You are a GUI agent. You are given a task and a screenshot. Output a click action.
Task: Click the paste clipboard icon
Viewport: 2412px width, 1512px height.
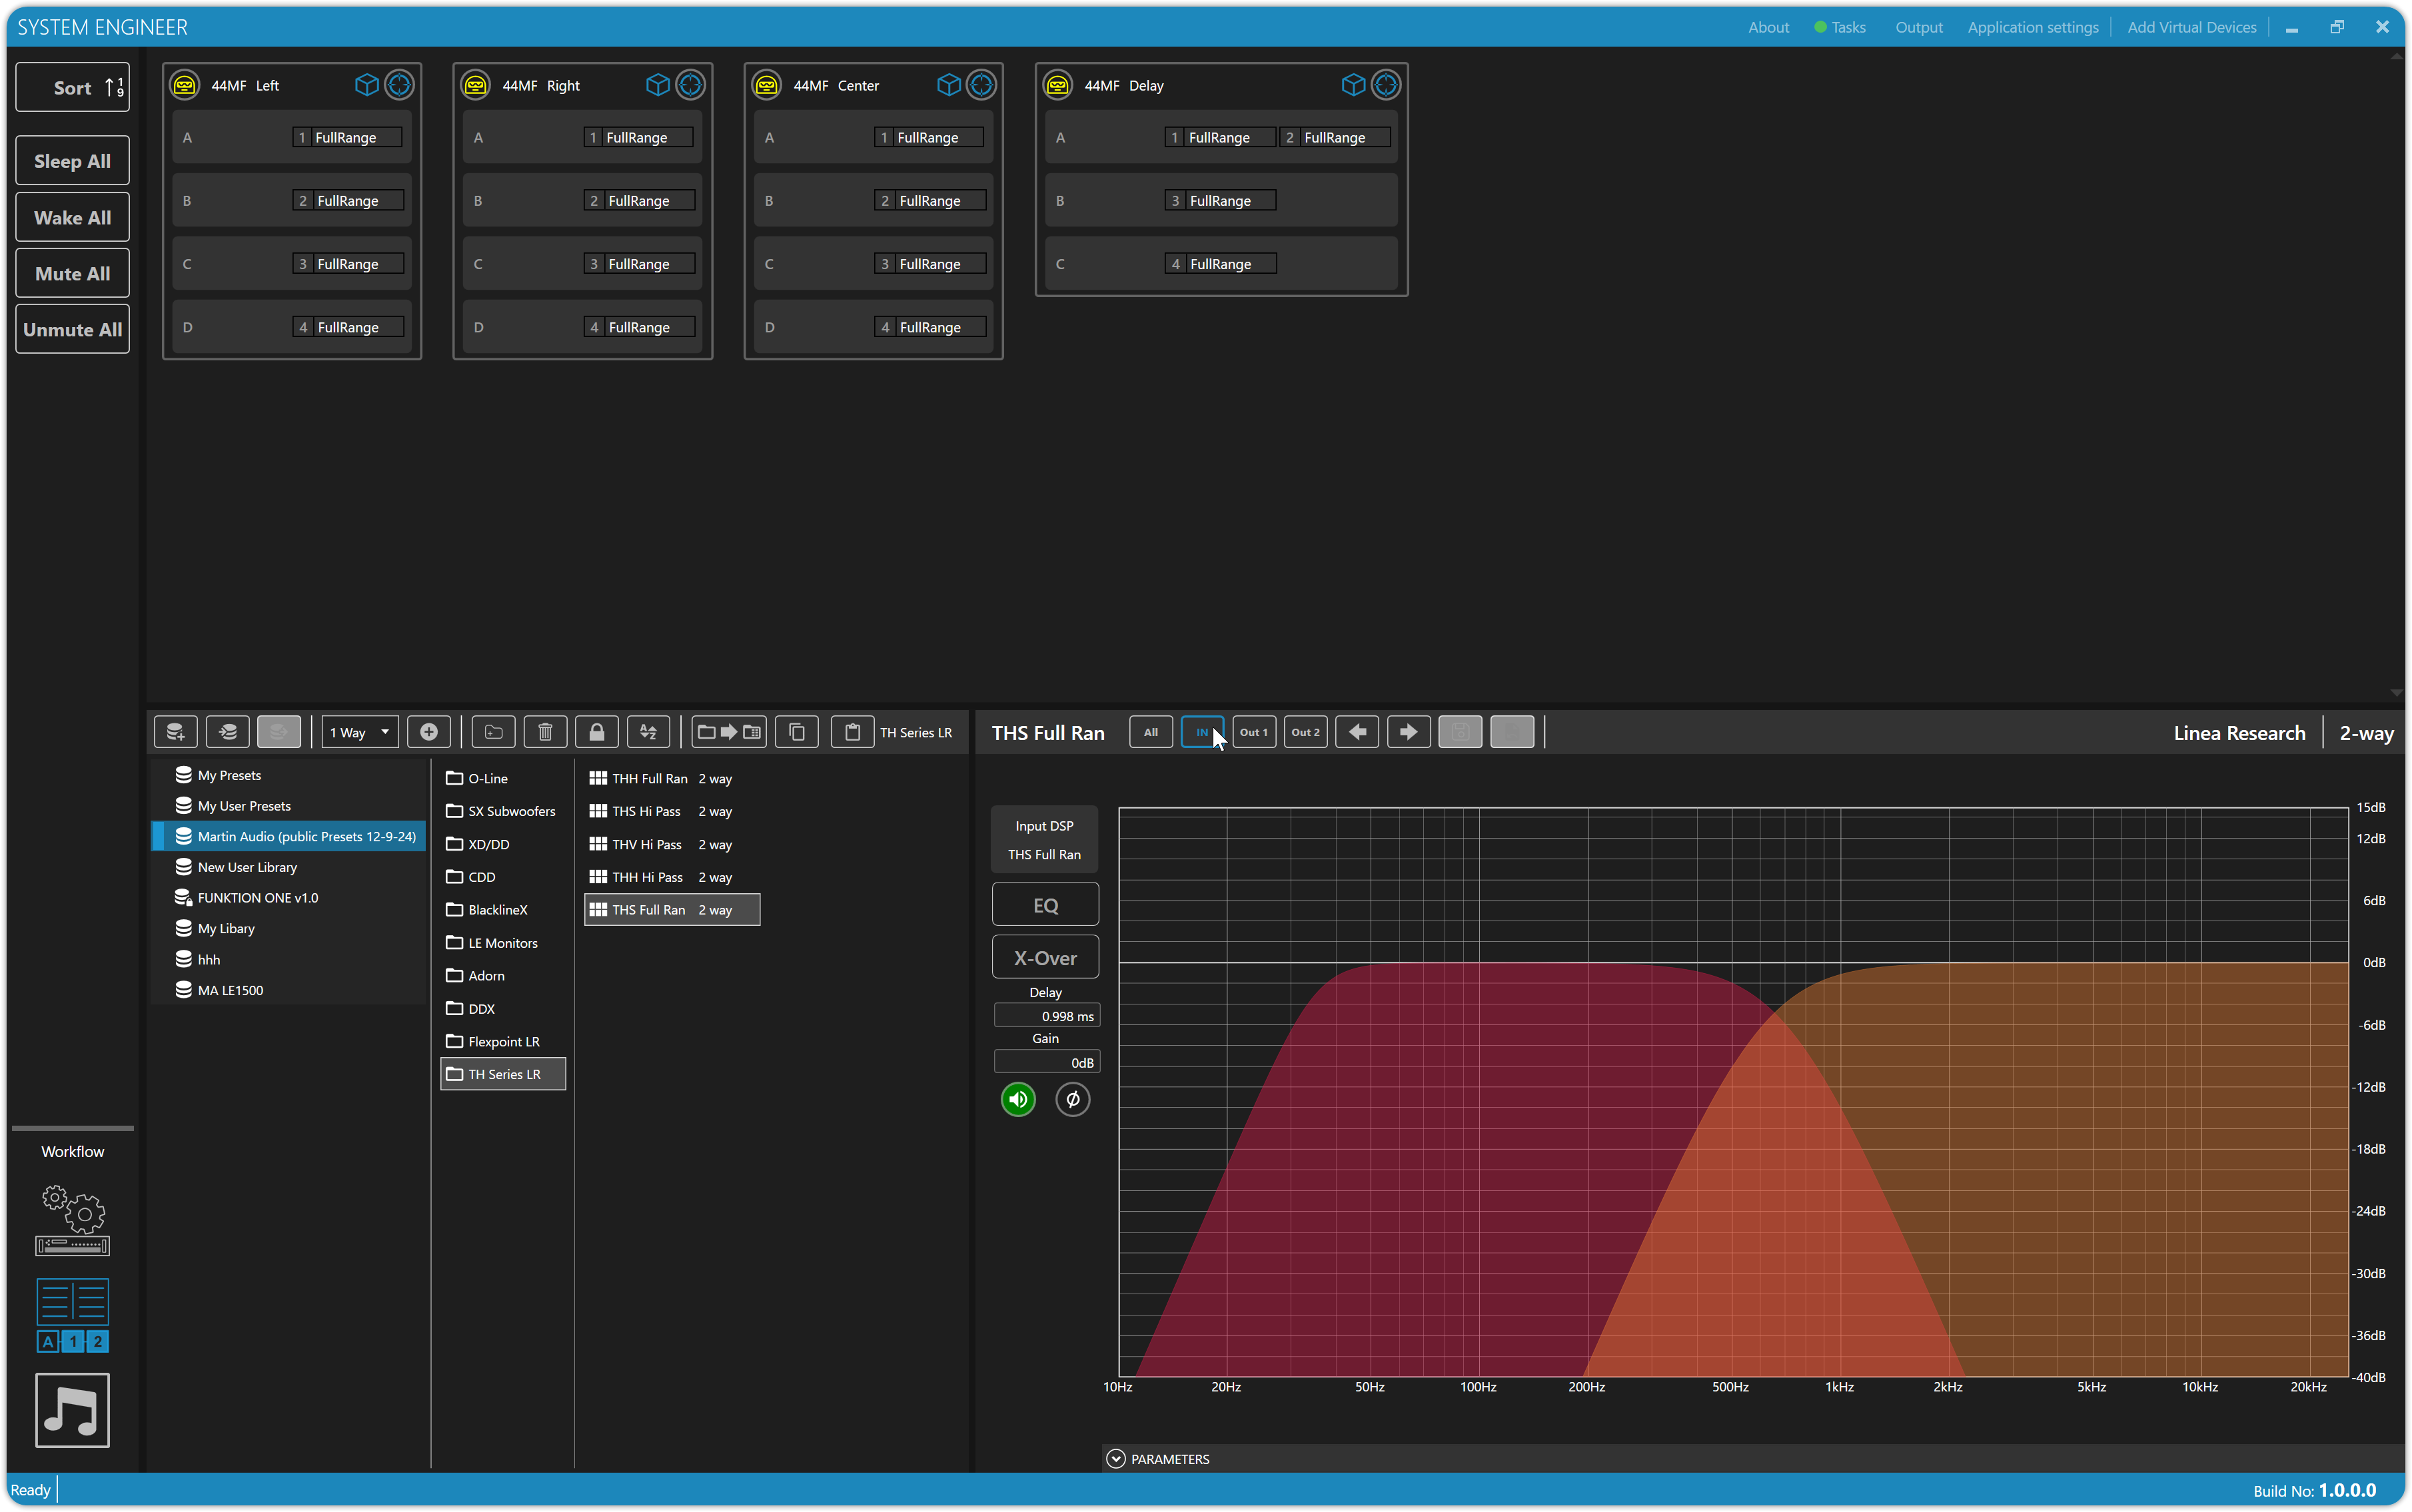[x=852, y=732]
